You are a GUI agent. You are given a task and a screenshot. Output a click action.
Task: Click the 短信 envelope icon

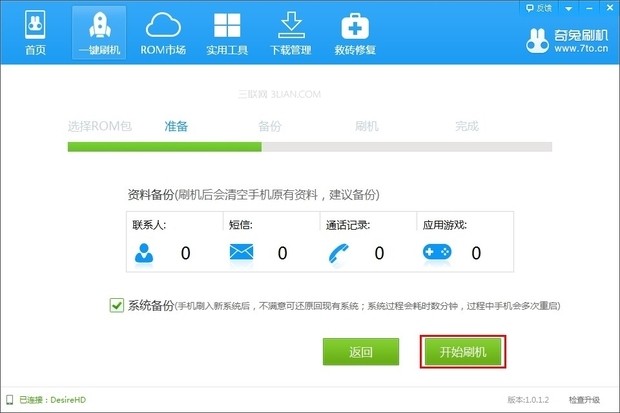click(x=241, y=252)
